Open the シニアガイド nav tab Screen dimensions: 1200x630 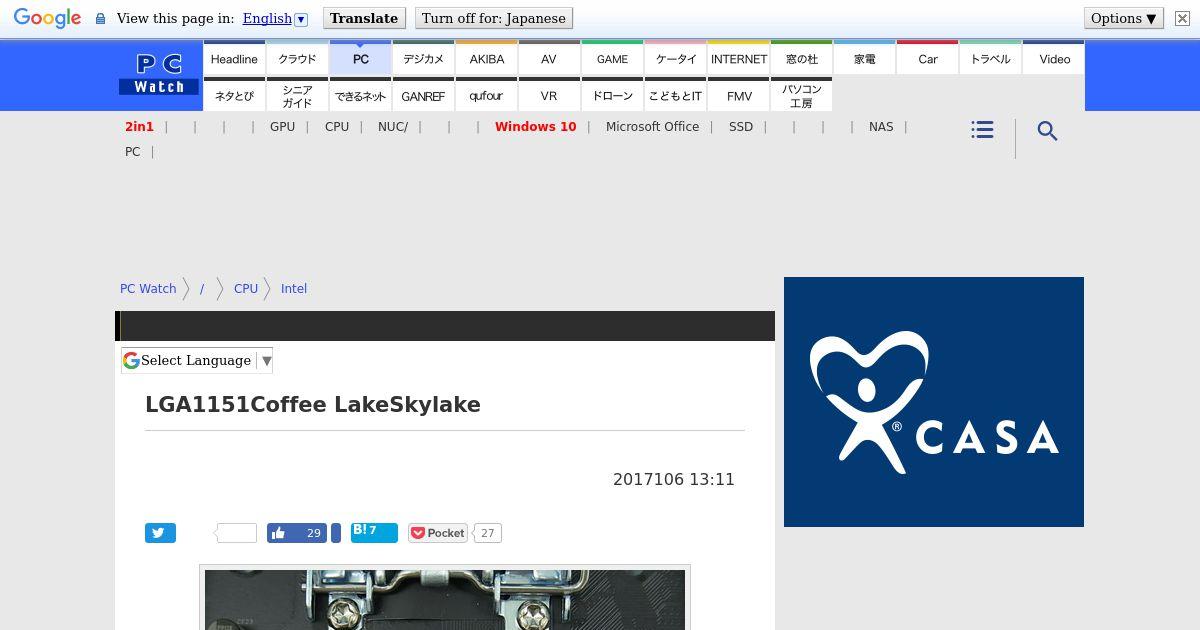[297, 95]
